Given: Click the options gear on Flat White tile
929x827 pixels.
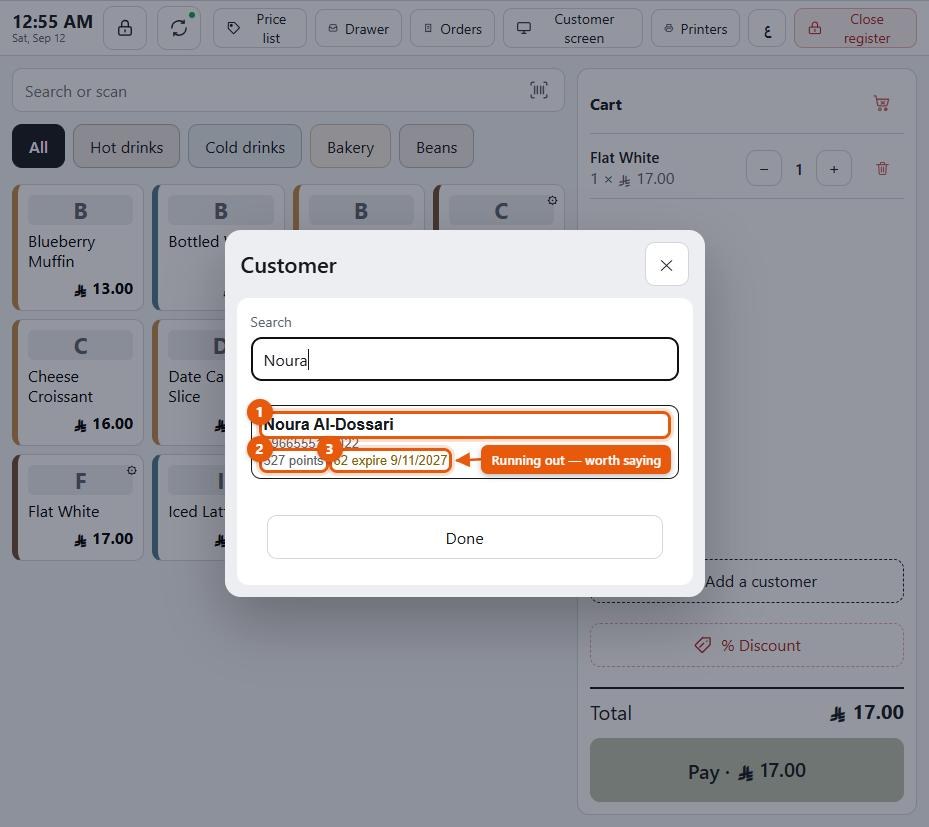Looking at the screenshot, I should tap(132, 470).
